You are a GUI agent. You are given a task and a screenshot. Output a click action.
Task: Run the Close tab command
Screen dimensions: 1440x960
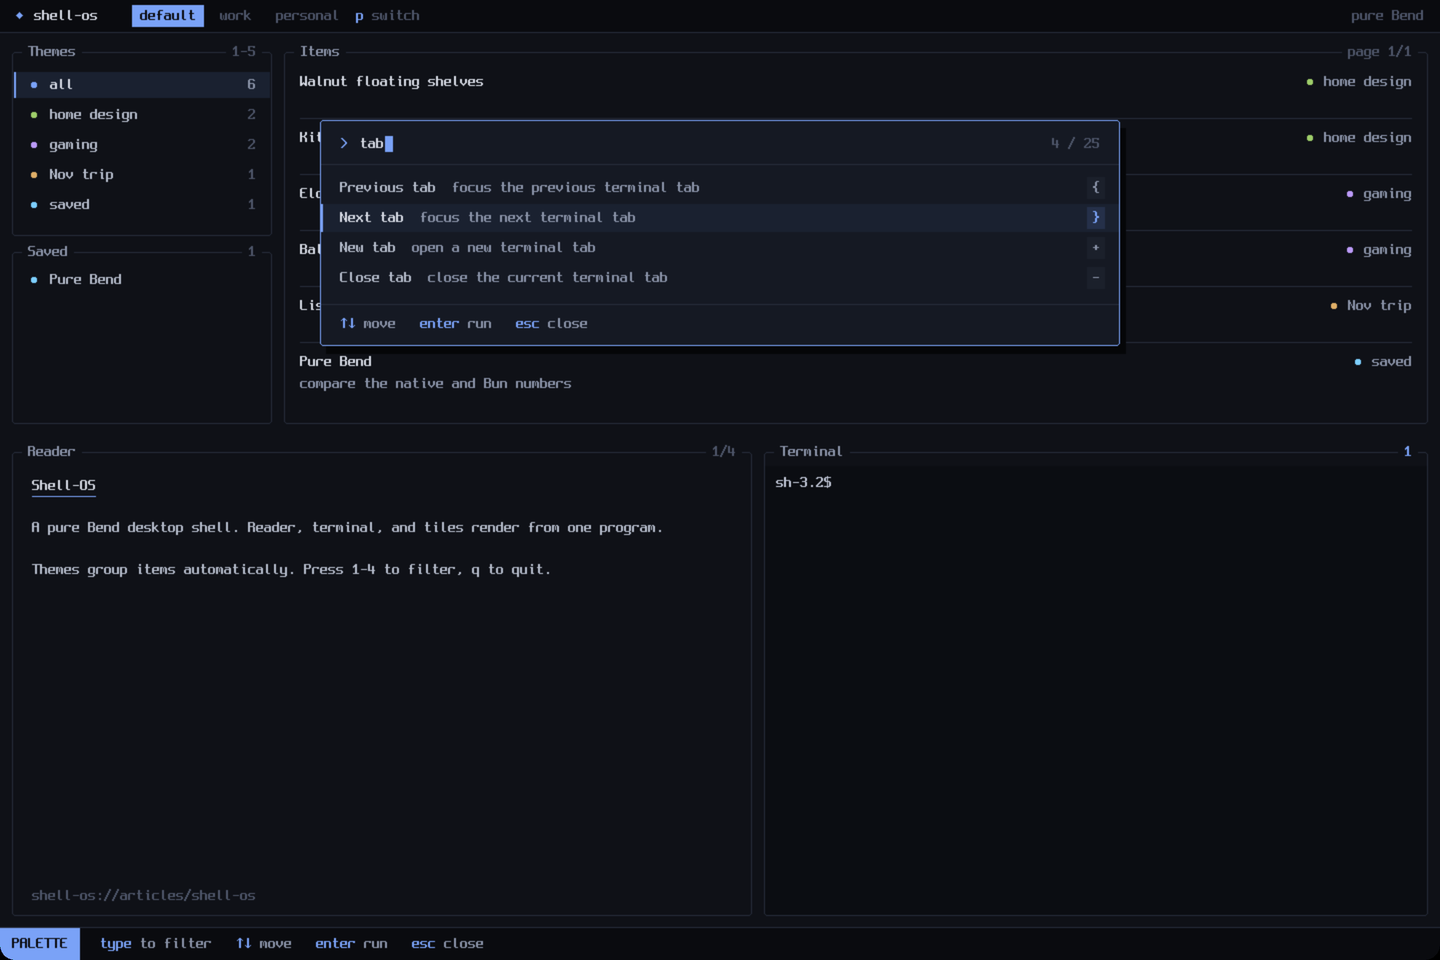(x=720, y=277)
